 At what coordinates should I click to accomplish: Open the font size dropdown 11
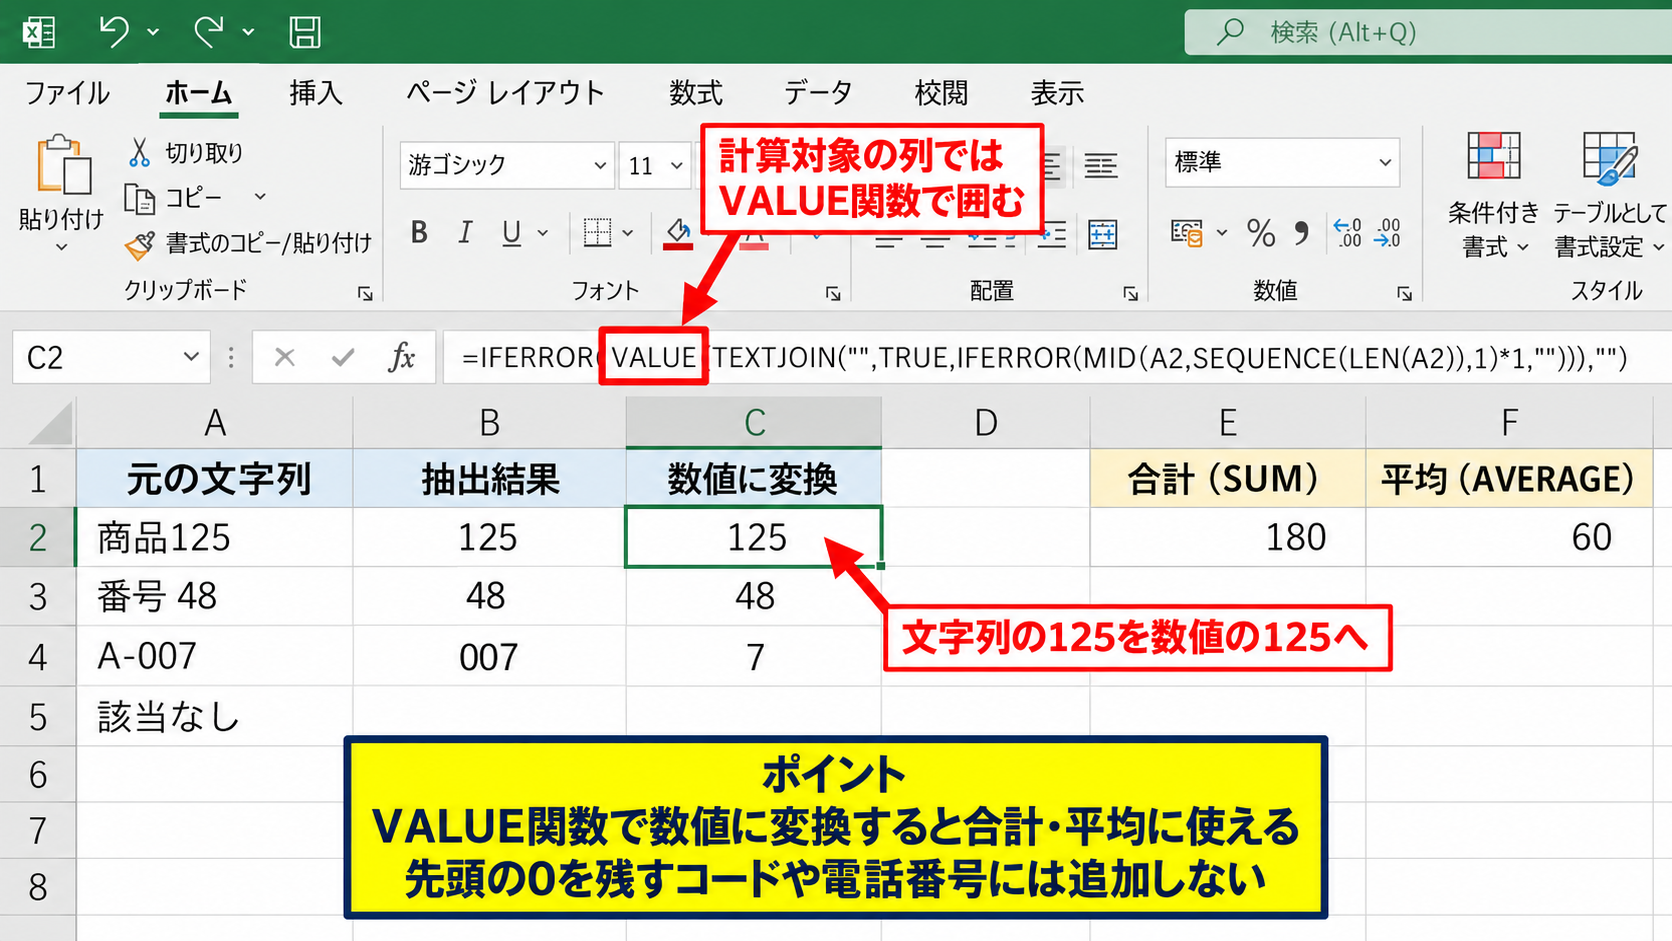click(x=677, y=165)
